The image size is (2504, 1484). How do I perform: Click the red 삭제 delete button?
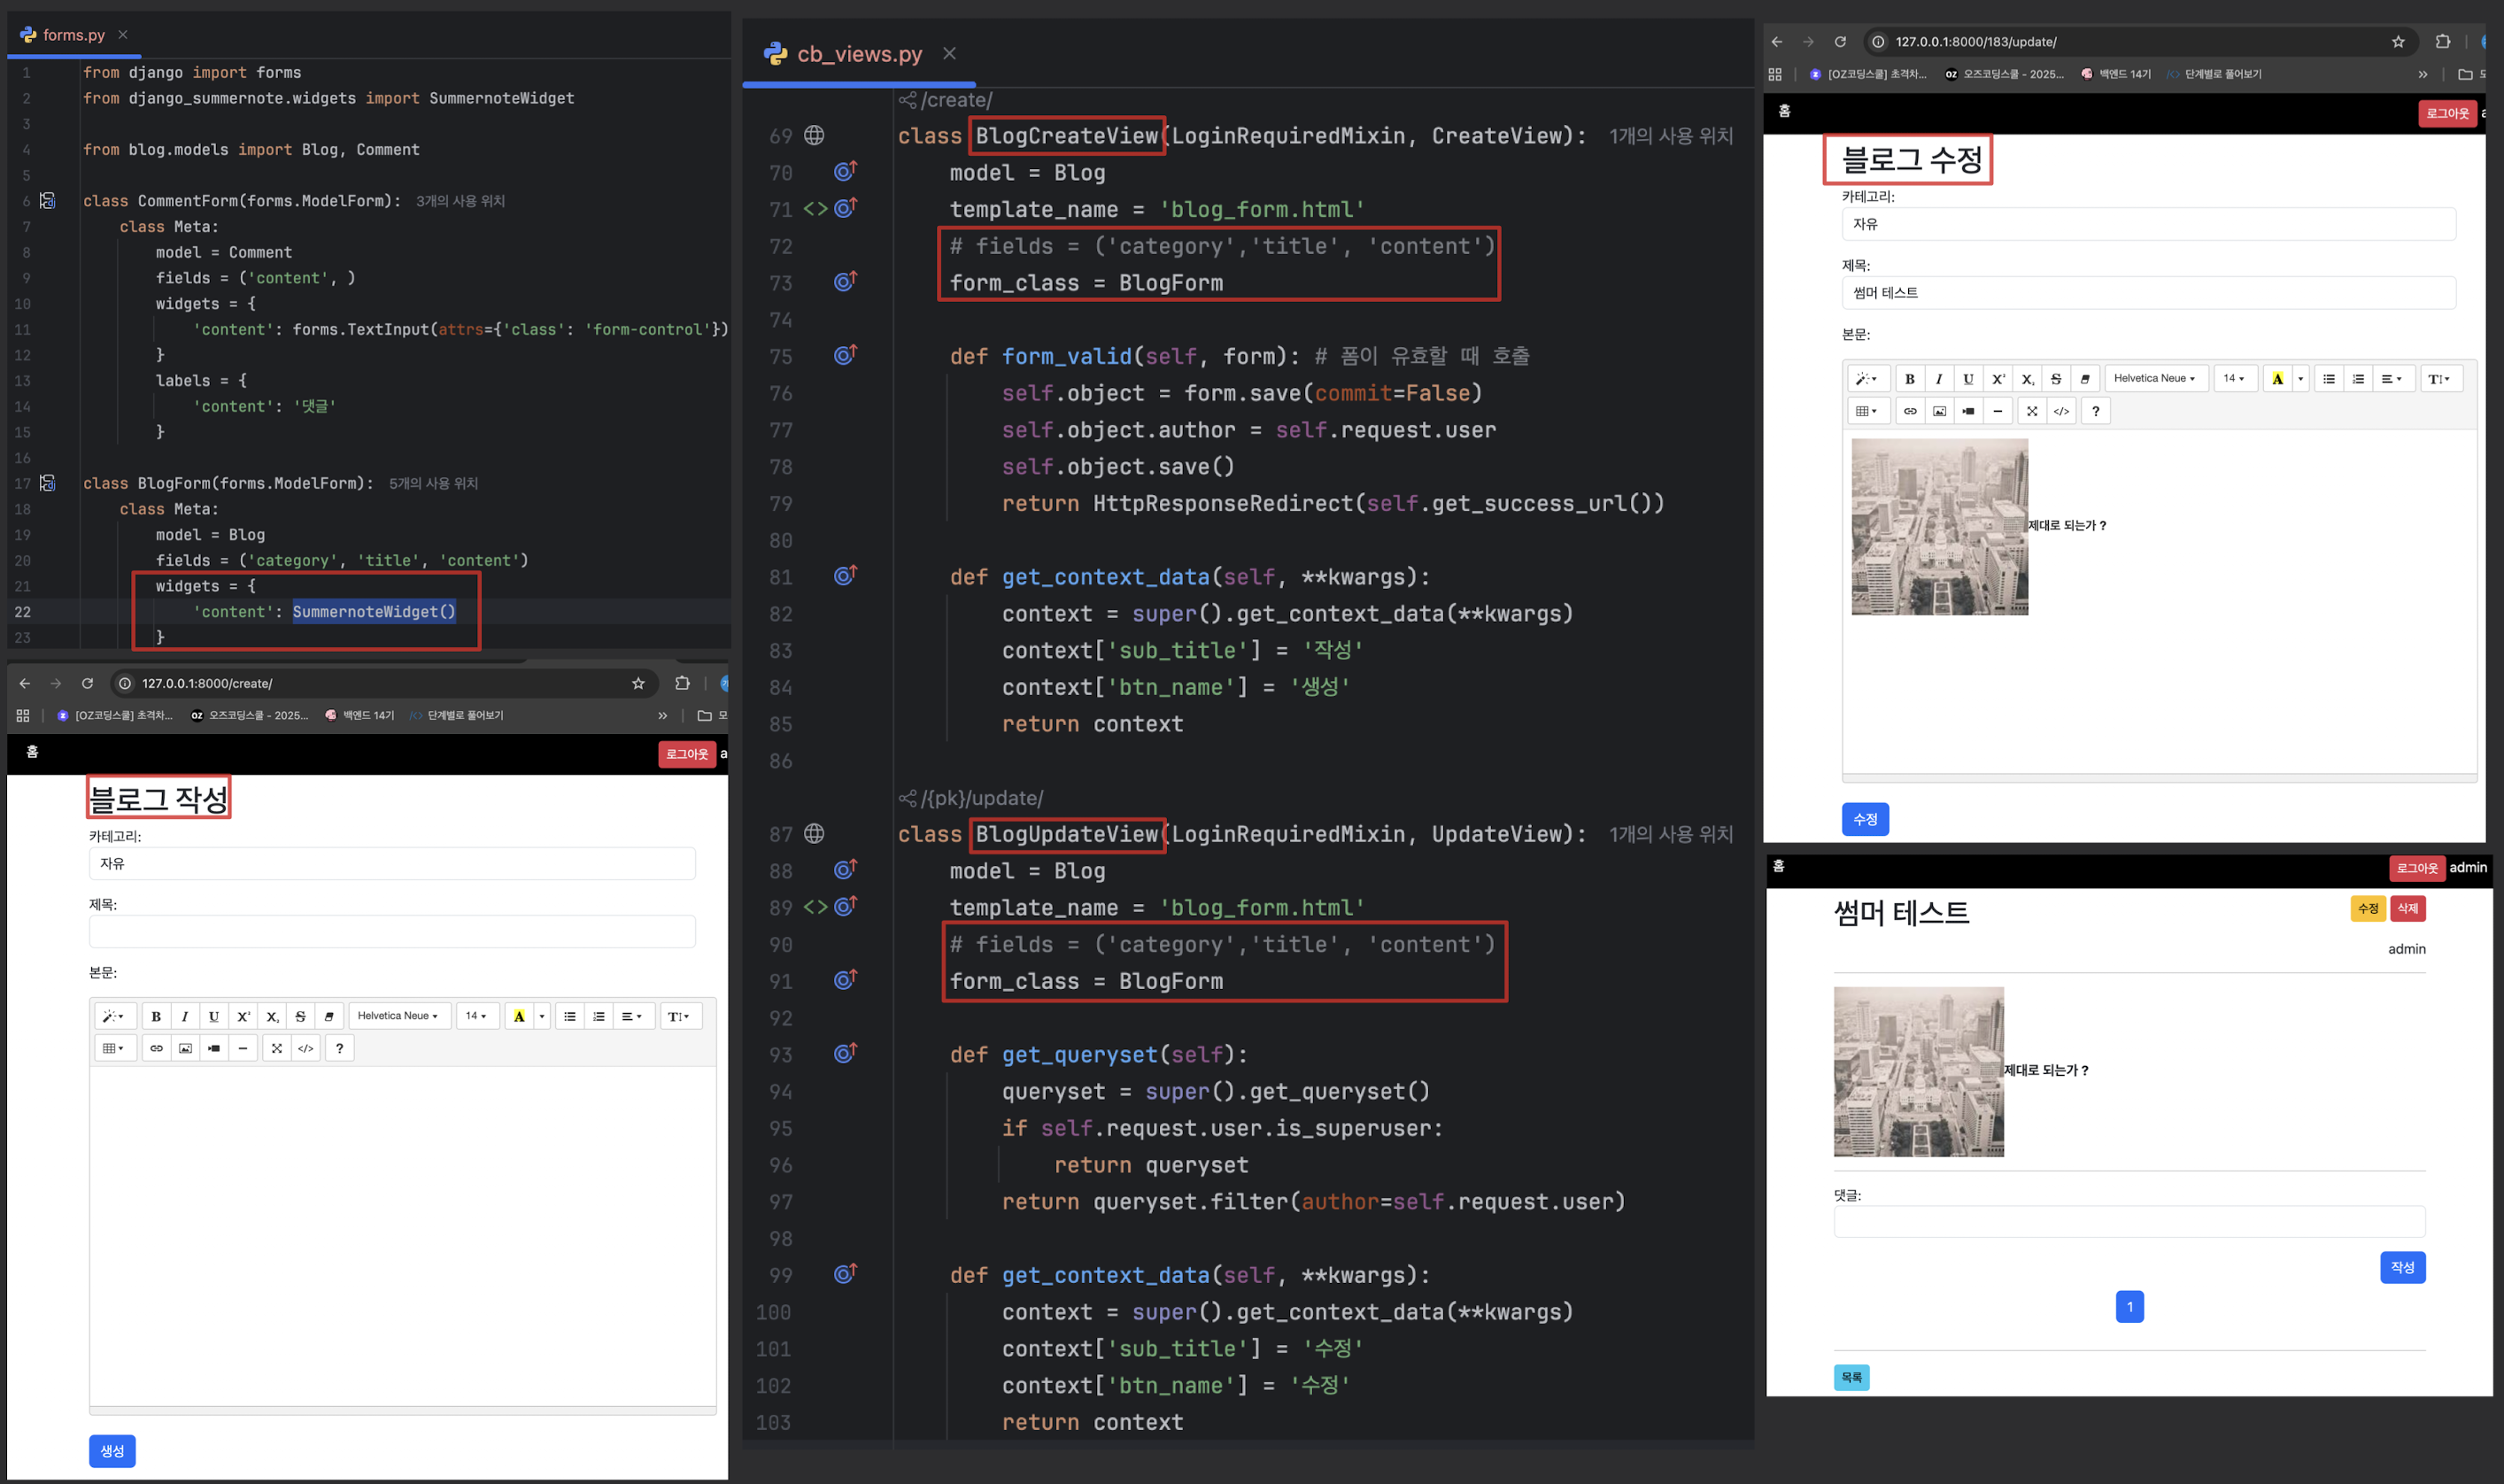[2408, 909]
